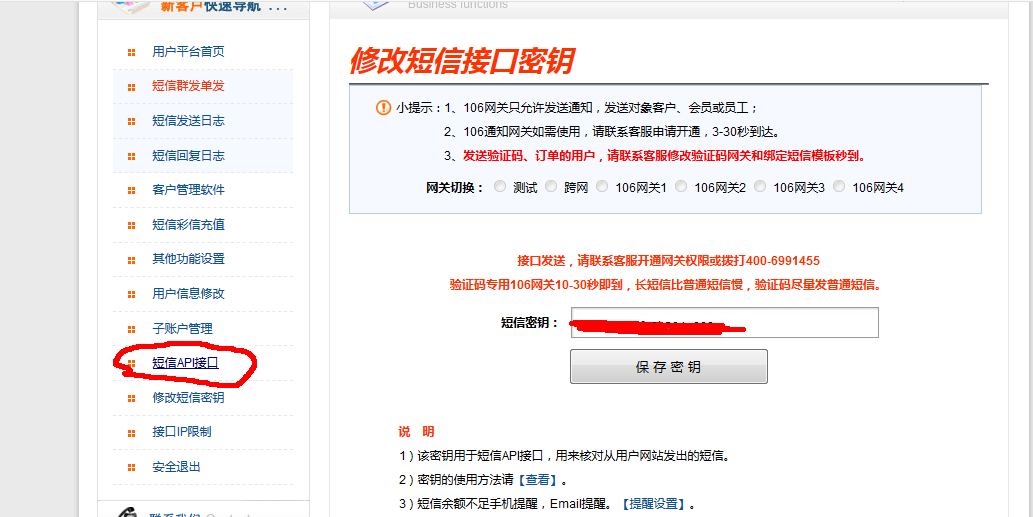The width and height of the screenshot is (1033, 517).
Task: Click 安全退出 to log out
Action: [x=176, y=467]
